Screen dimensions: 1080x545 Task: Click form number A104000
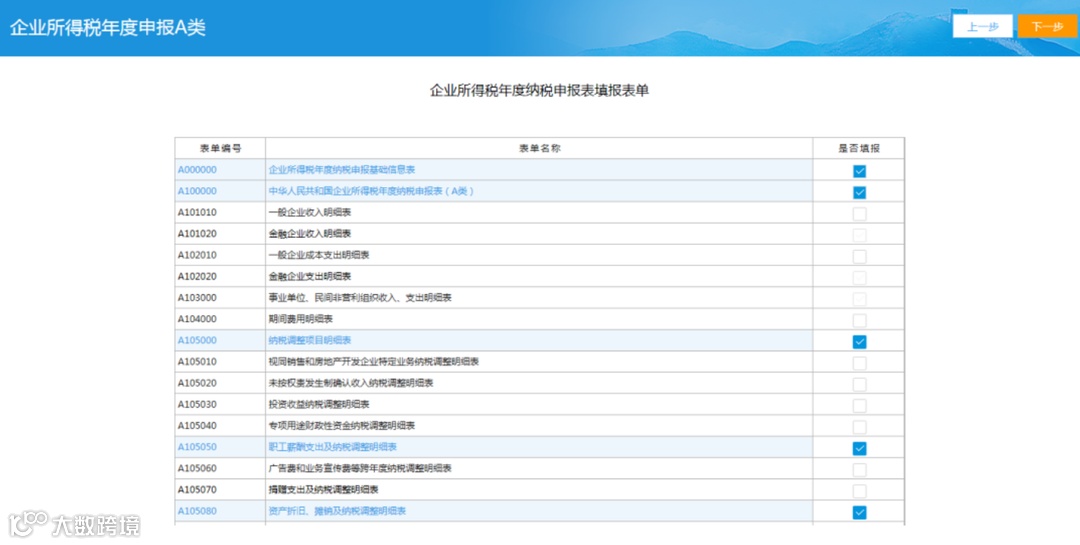197,319
